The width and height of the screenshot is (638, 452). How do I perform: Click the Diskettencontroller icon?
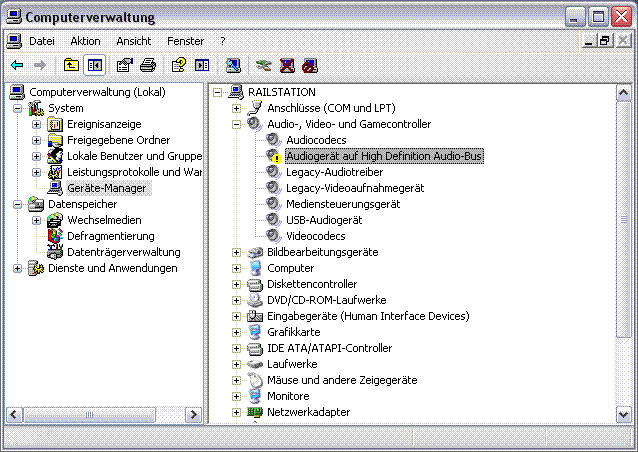pyautogui.click(x=255, y=284)
